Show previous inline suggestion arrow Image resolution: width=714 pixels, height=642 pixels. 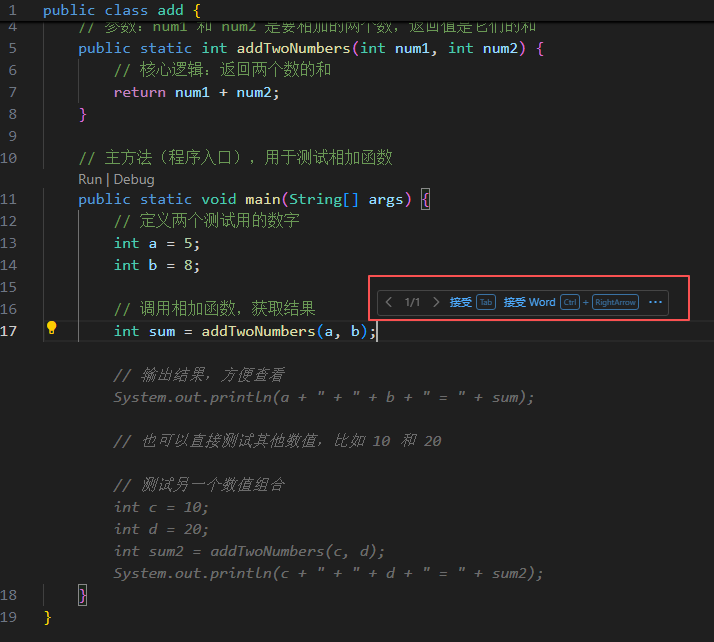click(389, 302)
